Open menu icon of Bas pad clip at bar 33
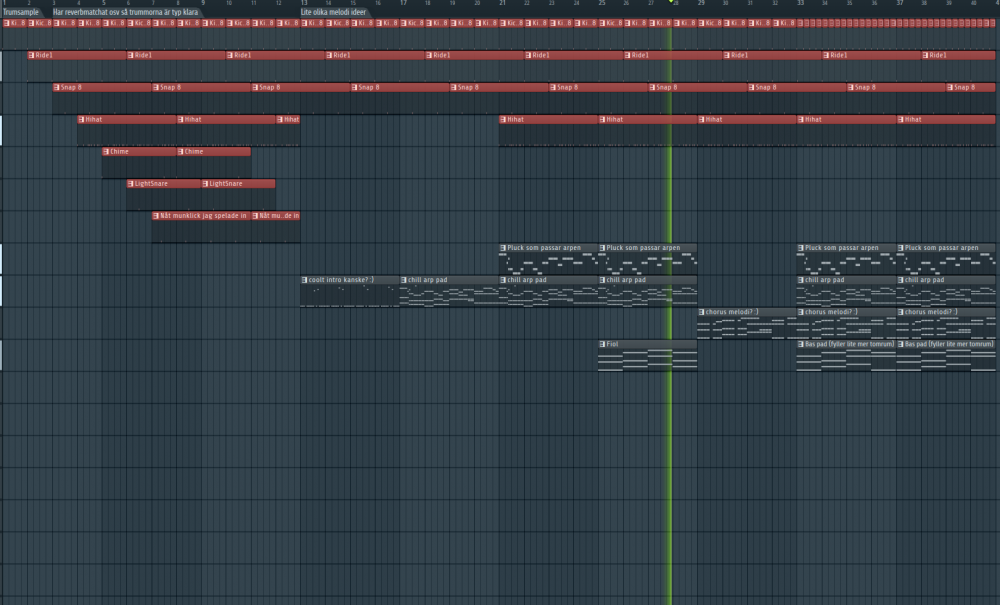1000x605 pixels. (x=800, y=344)
